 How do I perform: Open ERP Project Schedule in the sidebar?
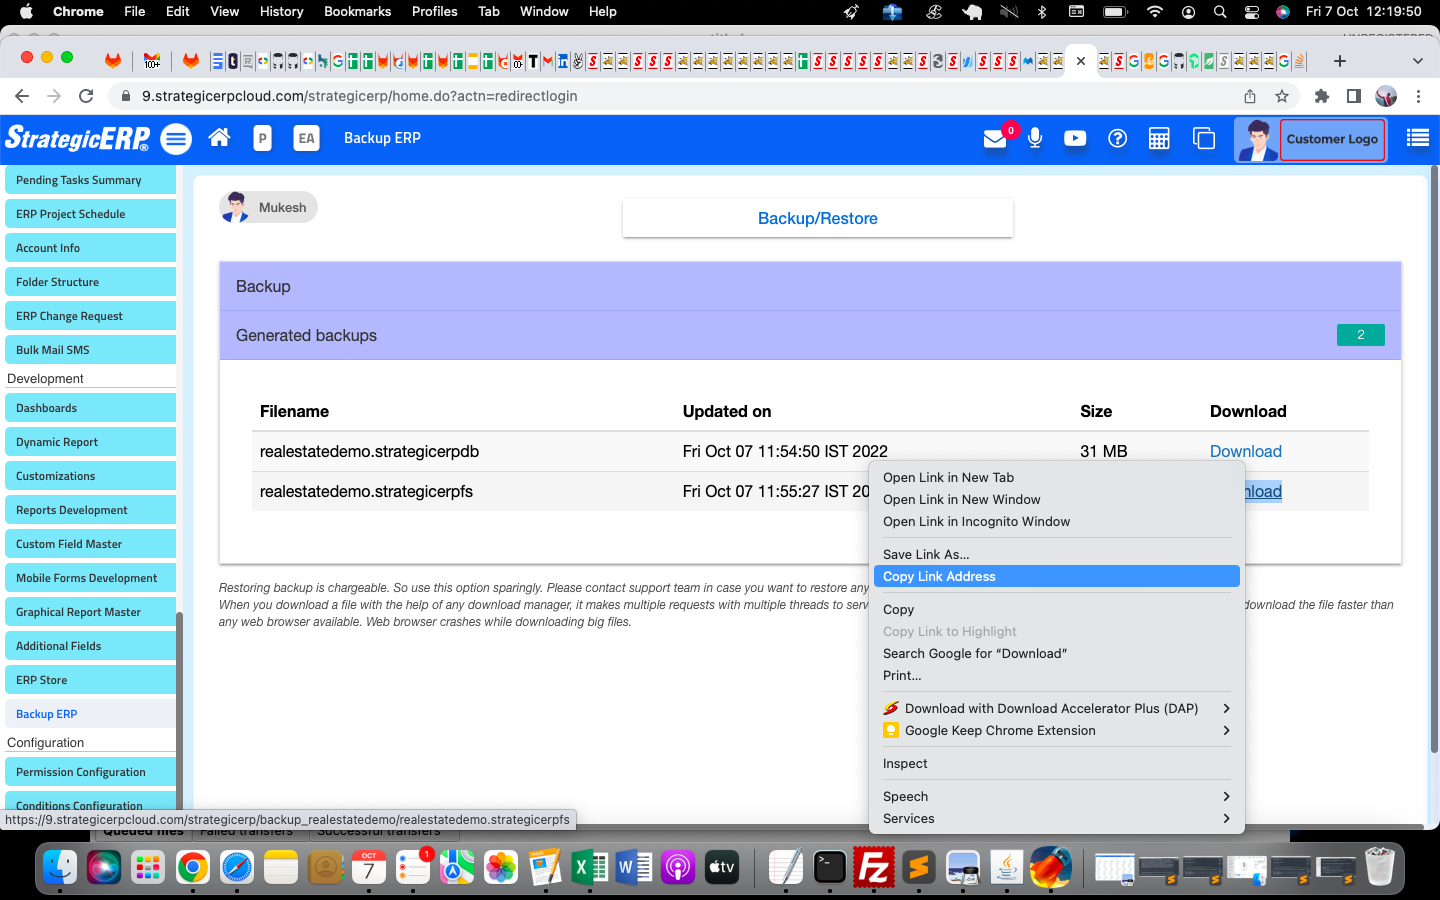coord(90,214)
